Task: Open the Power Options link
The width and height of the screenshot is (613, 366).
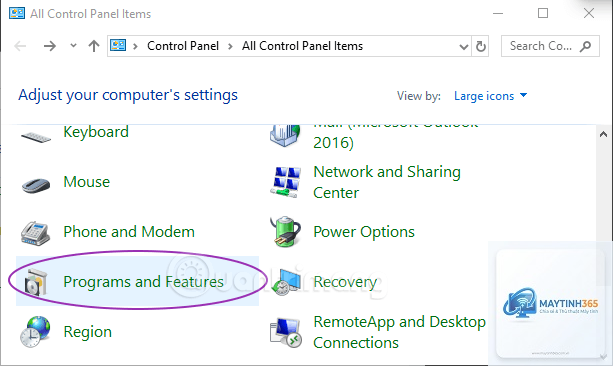Action: [364, 232]
